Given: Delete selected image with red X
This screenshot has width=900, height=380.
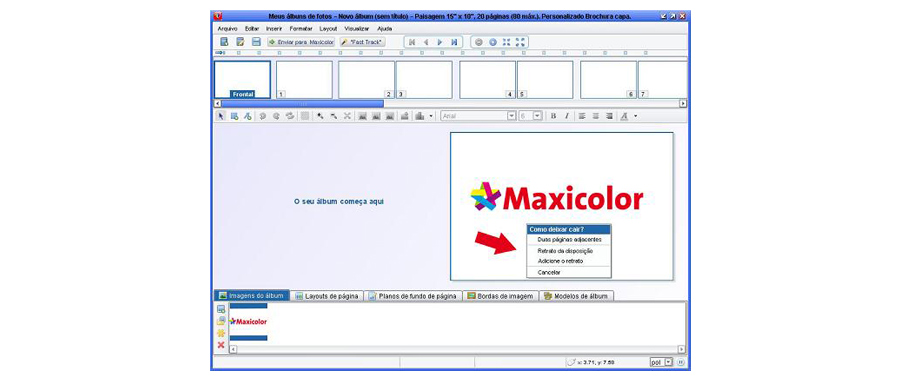Looking at the screenshot, I should [221, 345].
